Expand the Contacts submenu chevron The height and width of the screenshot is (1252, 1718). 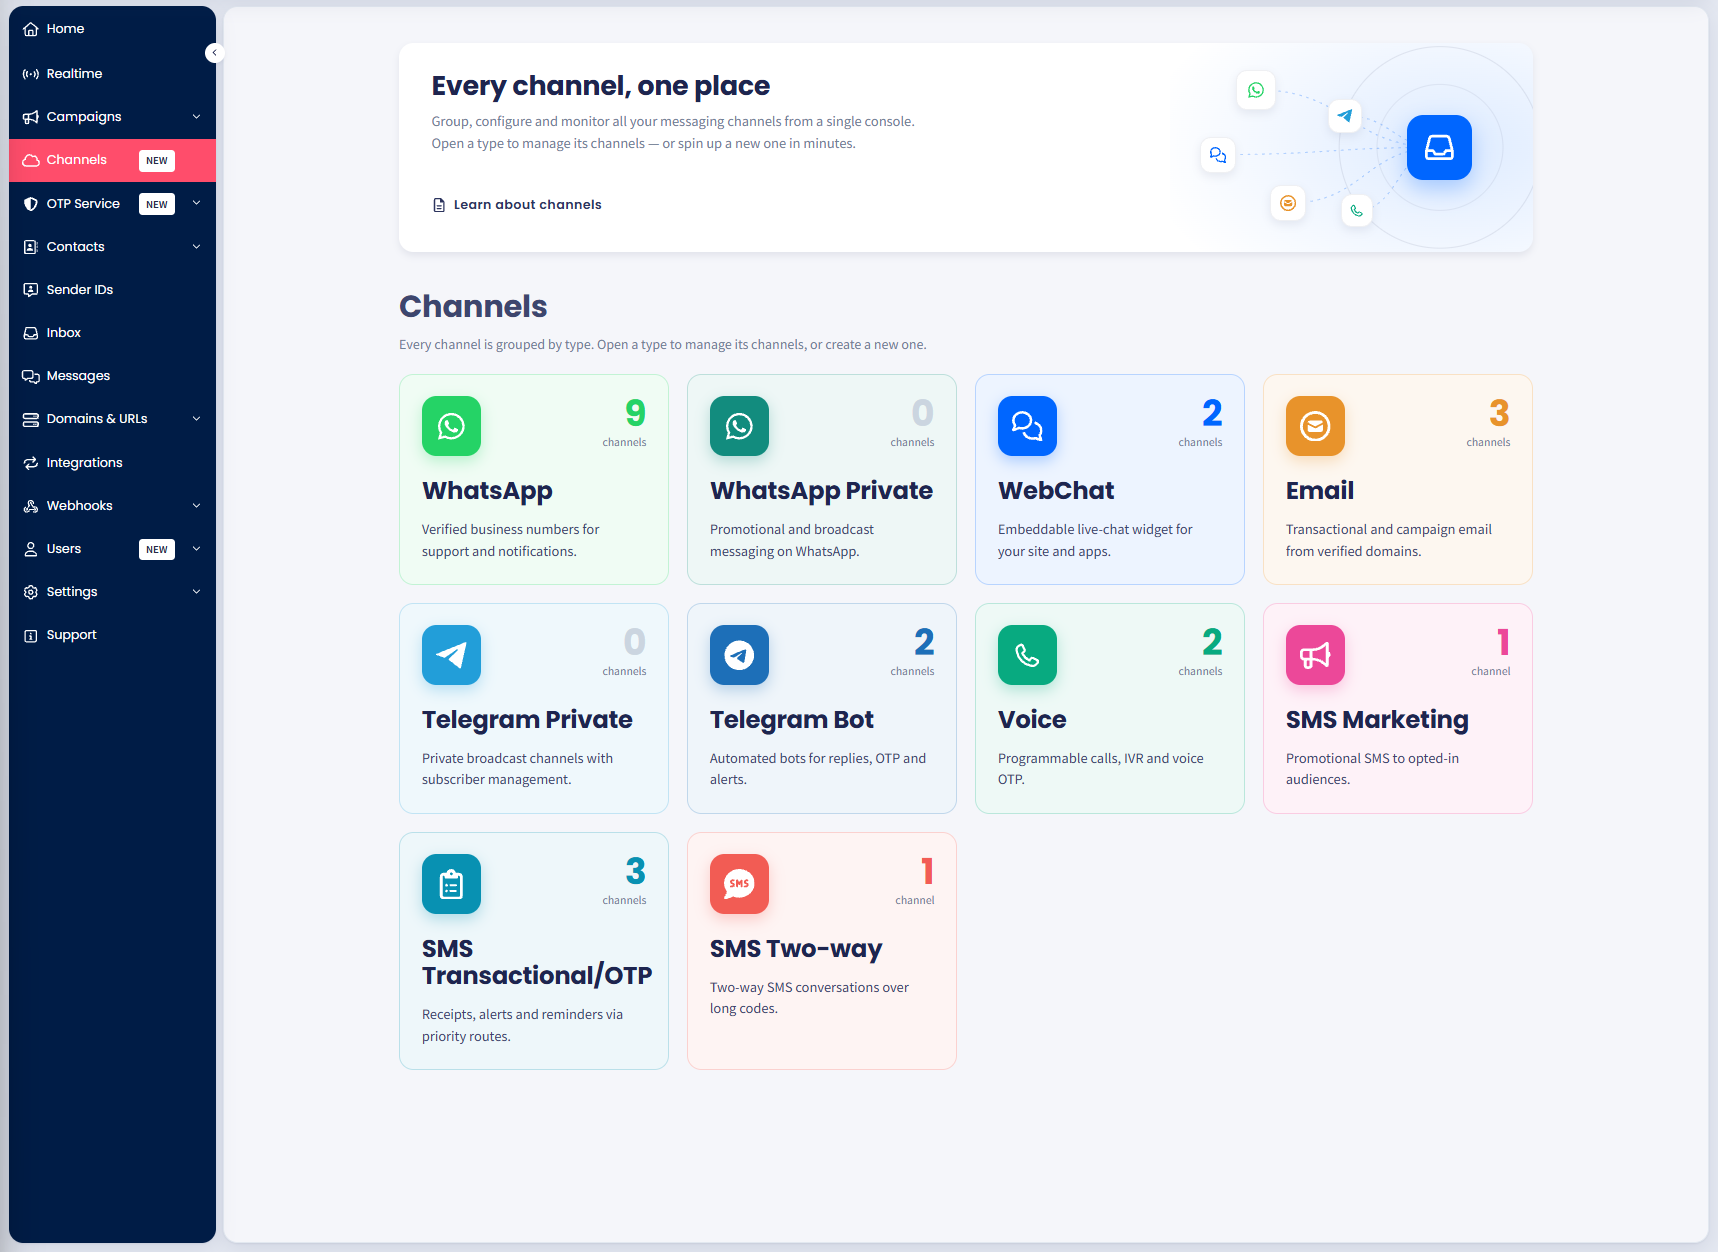pos(196,247)
